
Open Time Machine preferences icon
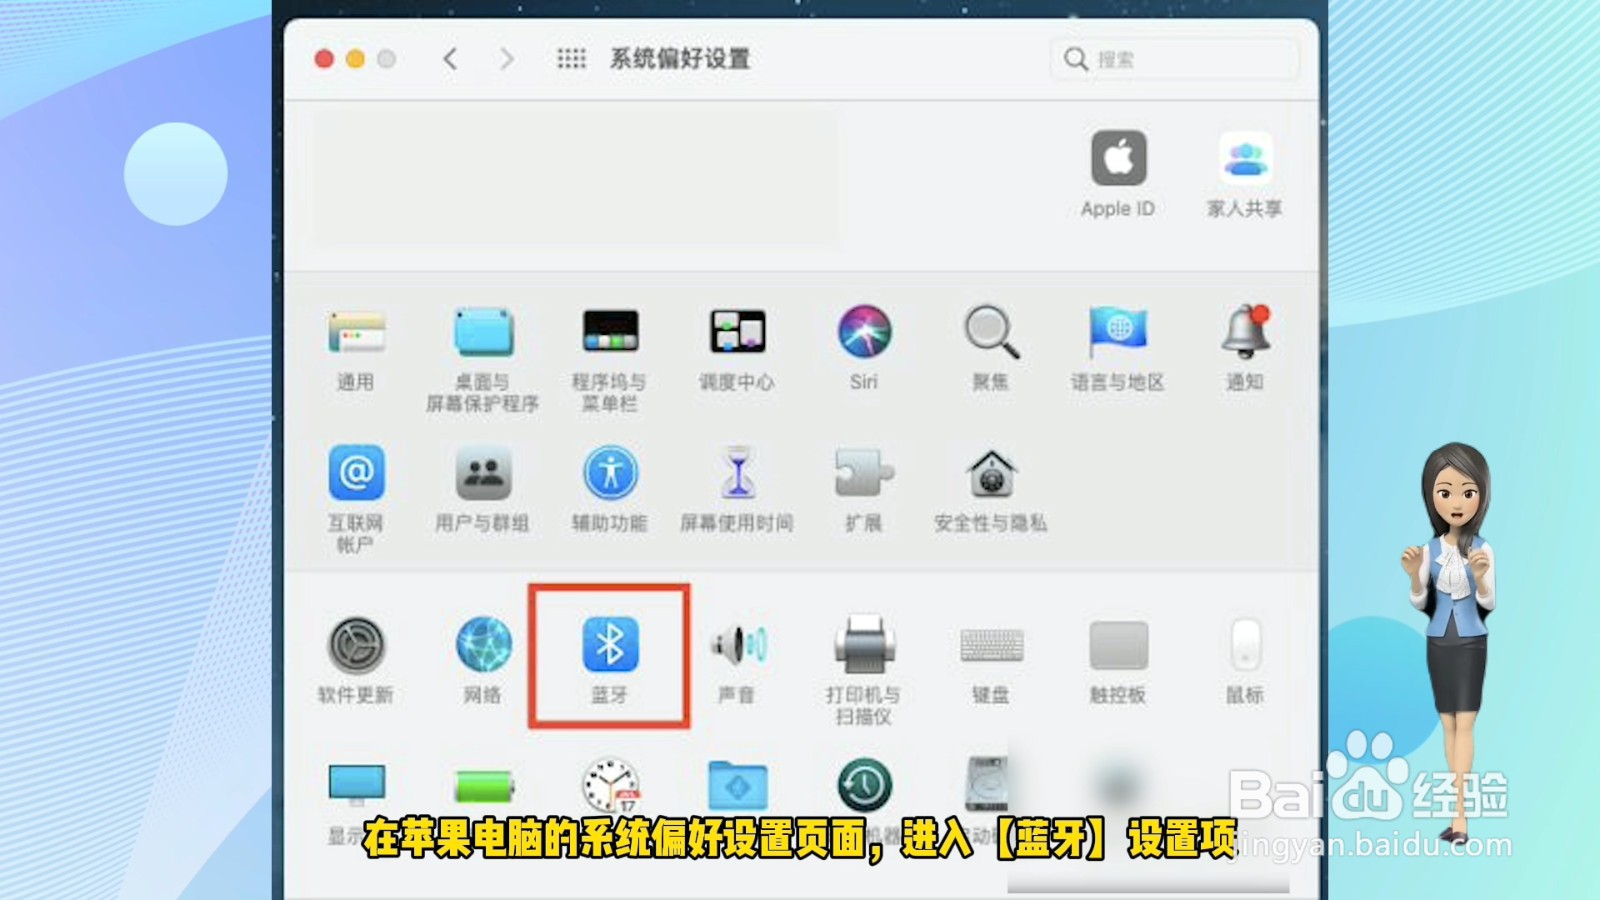point(864,786)
